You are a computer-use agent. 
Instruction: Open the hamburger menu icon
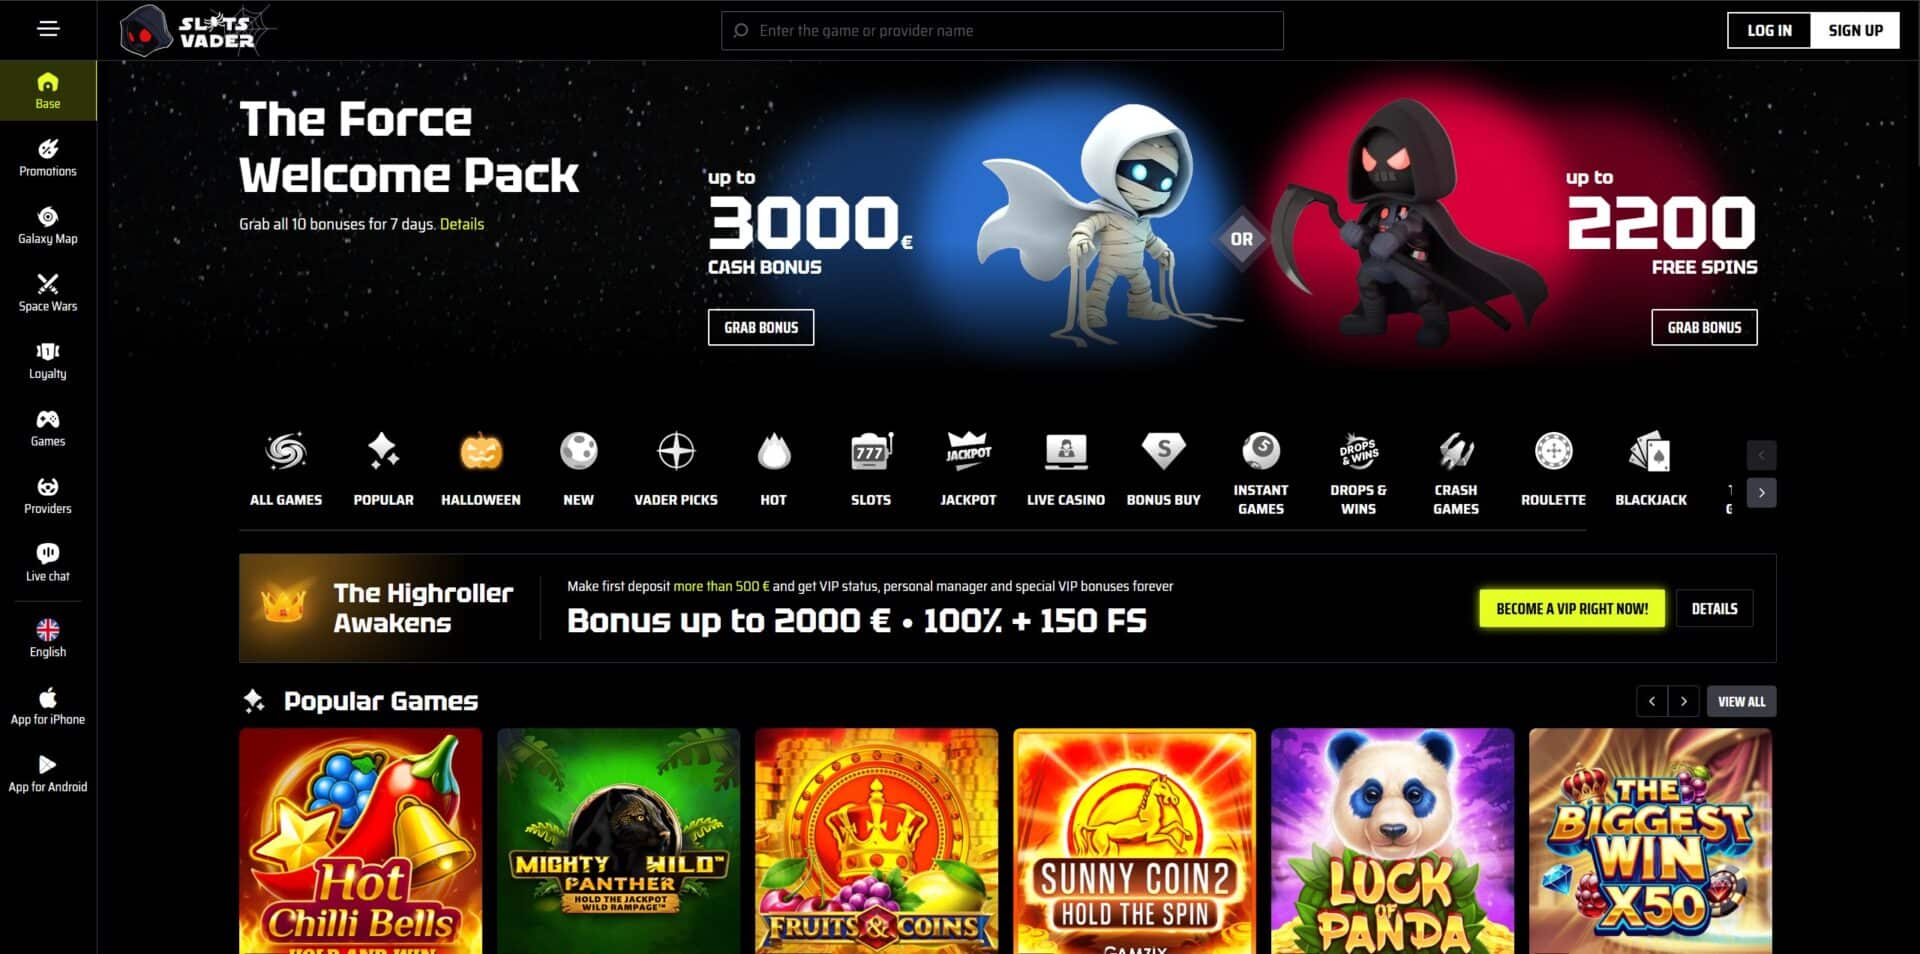pos(48,29)
